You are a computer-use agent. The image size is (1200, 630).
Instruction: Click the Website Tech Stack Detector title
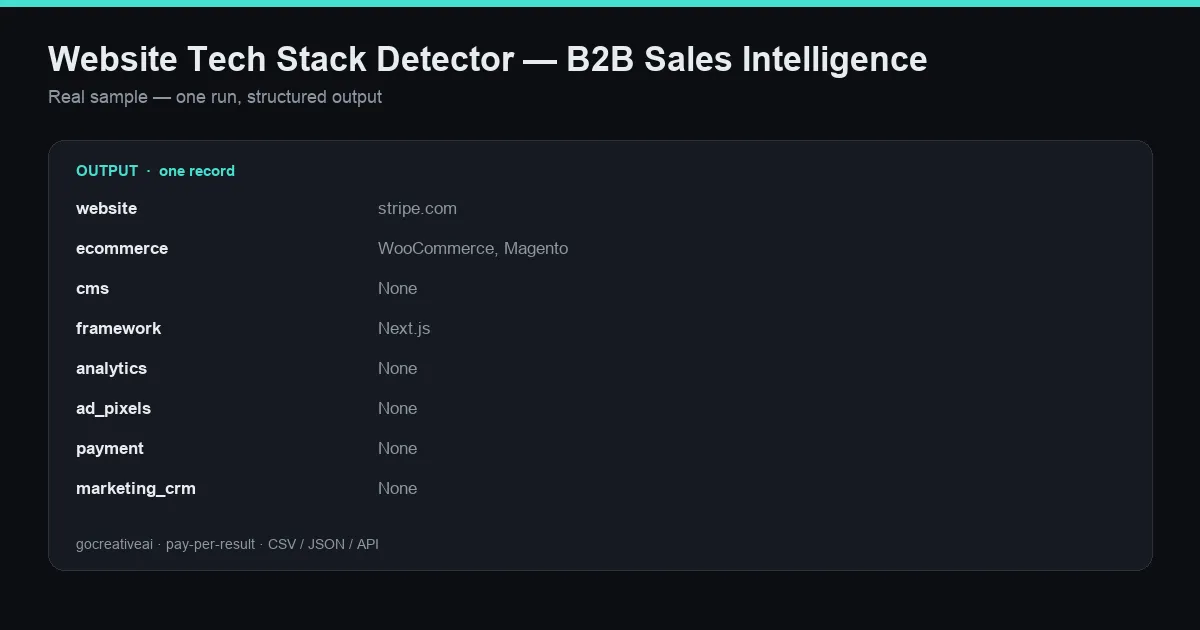(x=487, y=59)
